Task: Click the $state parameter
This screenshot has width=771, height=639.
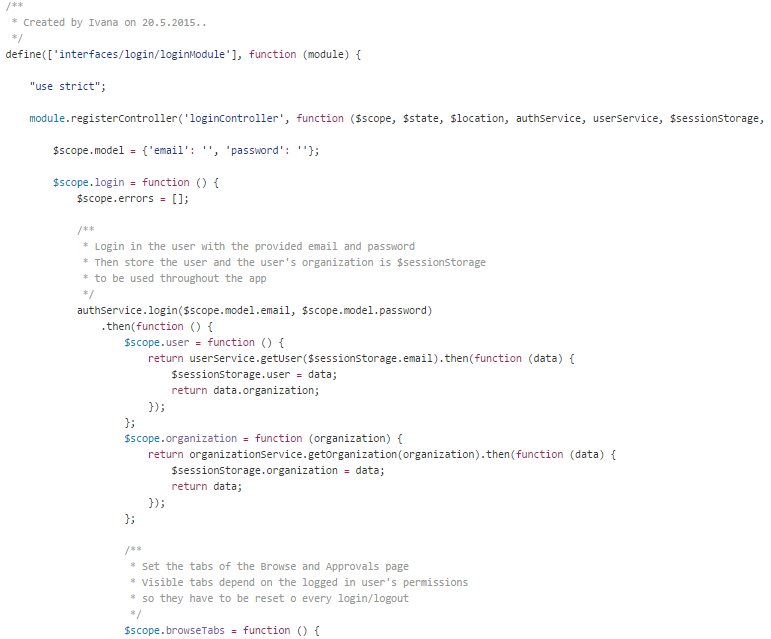Action: [x=420, y=118]
